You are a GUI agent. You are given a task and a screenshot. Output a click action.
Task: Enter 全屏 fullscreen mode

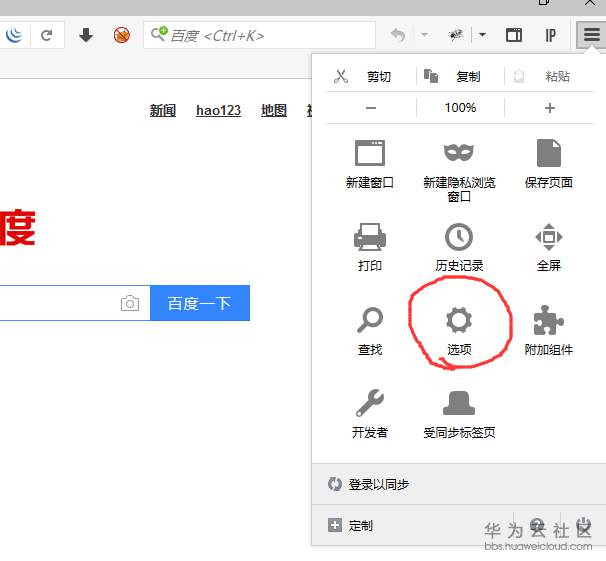point(548,247)
